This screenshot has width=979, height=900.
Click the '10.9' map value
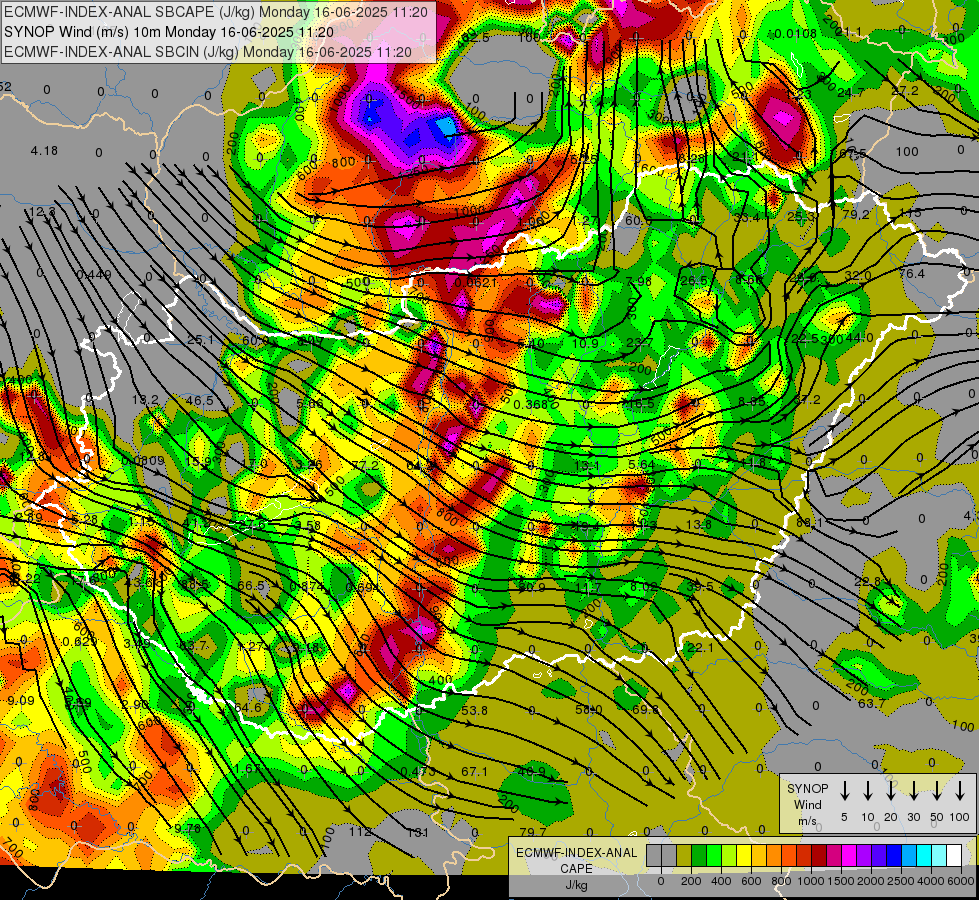point(585,344)
